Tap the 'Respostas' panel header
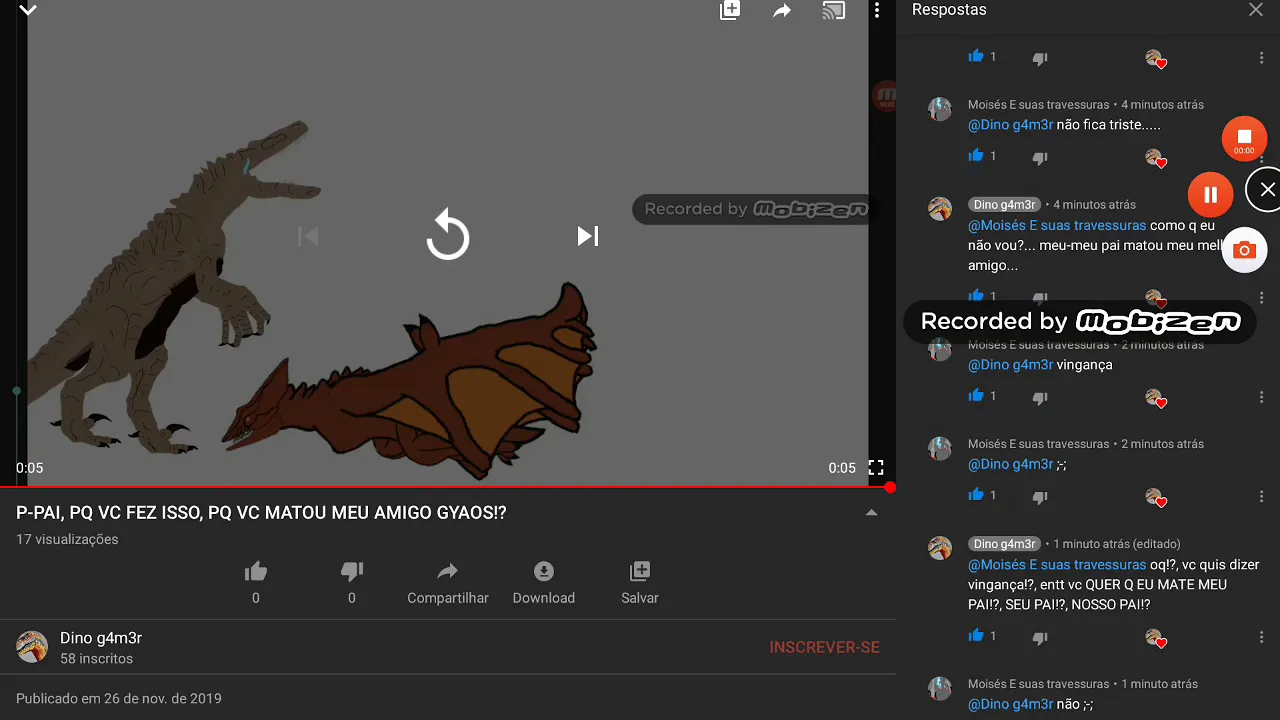 coord(949,10)
